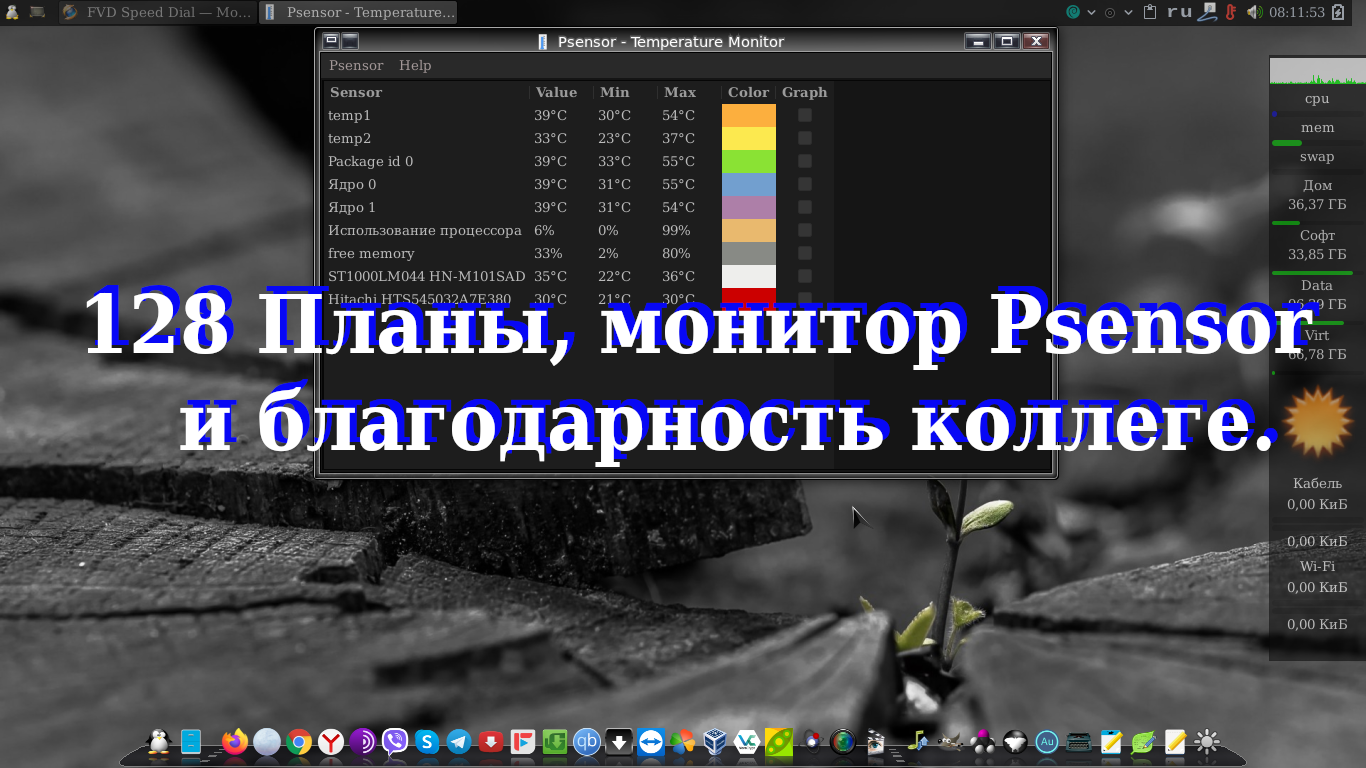Open the Help menu in Psensor
1366x768 pixels.
[415, 65]
